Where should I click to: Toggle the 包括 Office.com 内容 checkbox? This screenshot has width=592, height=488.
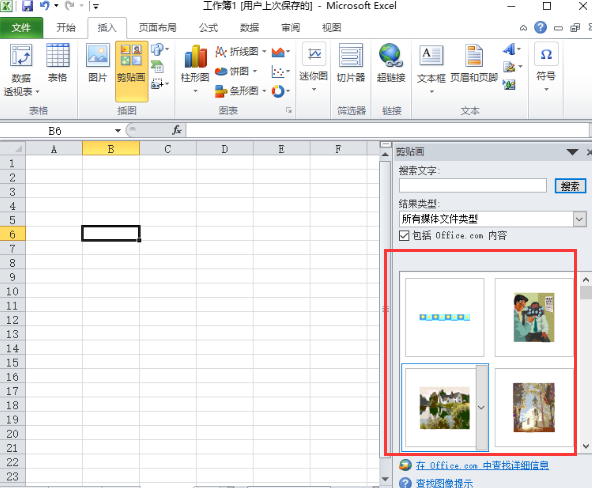(404, 236)
